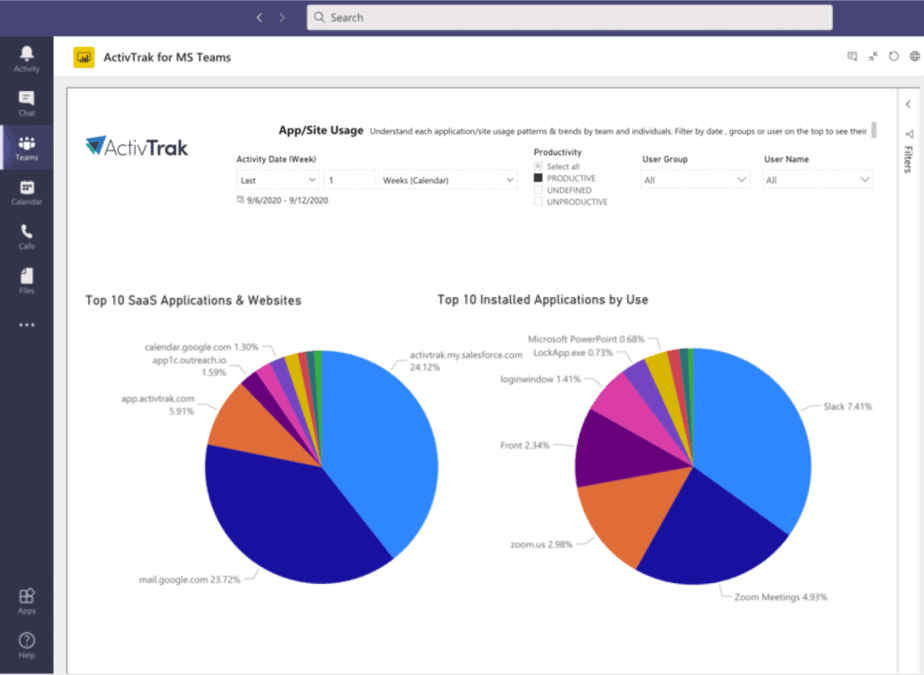This screenshot has height=675, width=924.
Task: Click Top 10 SaaS Applications & Websites title
Action: 193,300
